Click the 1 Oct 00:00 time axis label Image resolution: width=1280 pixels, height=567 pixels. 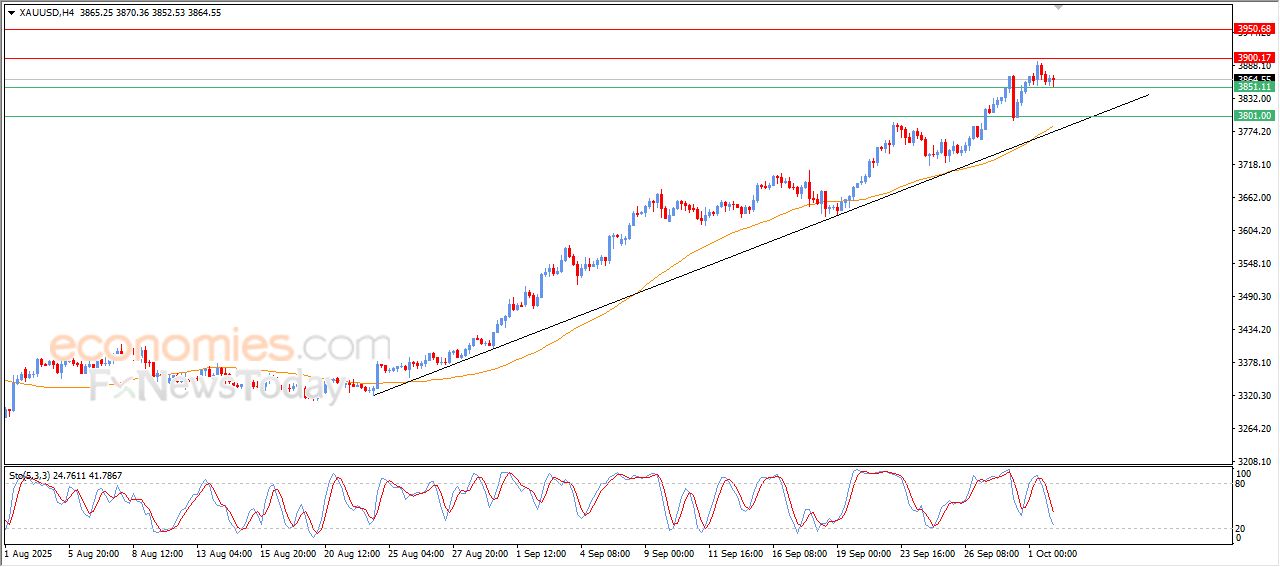click(1054, 552)
